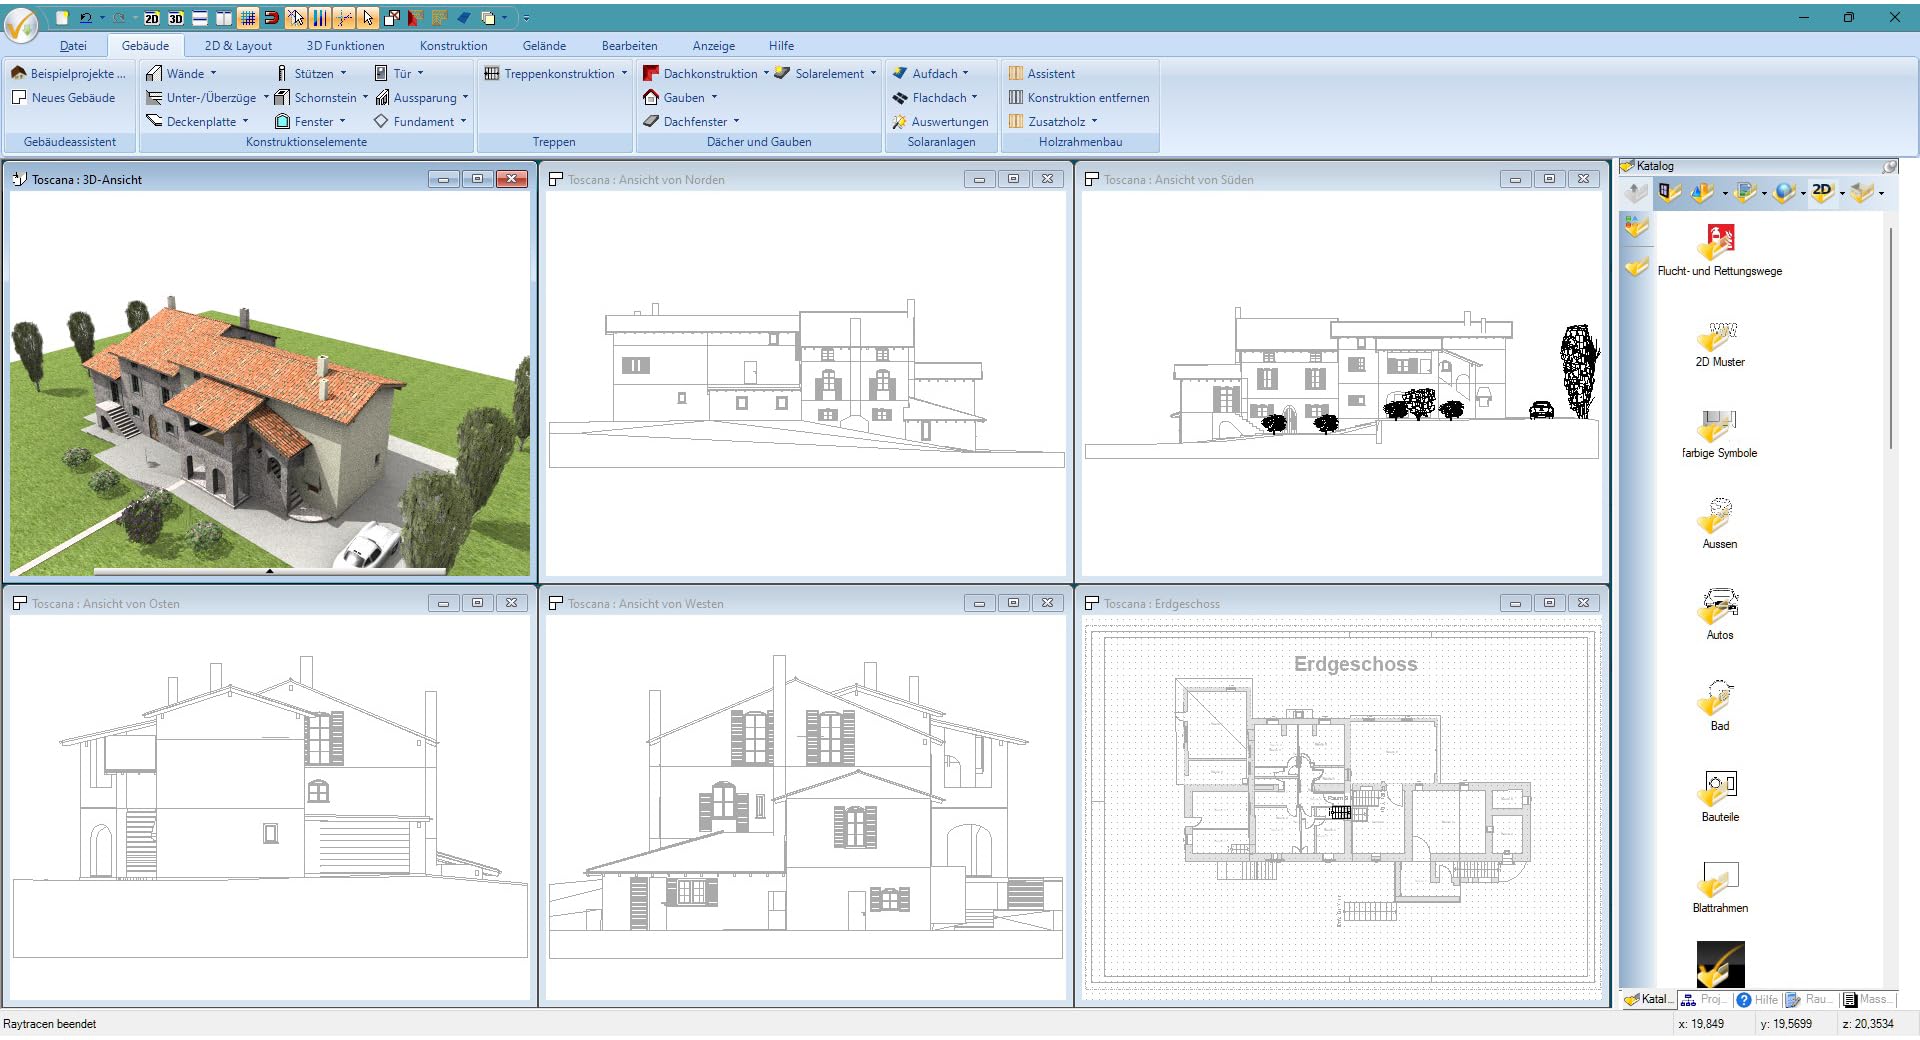The height and width of the screenshot is (1040, 1920).
Task: Open the 2D symbols catalog icon
Action: point(1822,193)
